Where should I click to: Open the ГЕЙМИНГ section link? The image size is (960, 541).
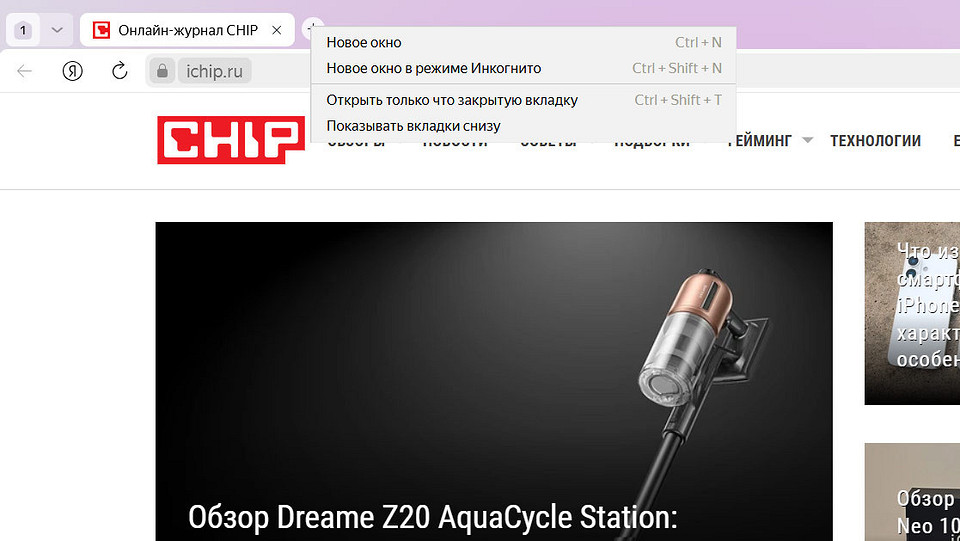click(x=760, y=141)
